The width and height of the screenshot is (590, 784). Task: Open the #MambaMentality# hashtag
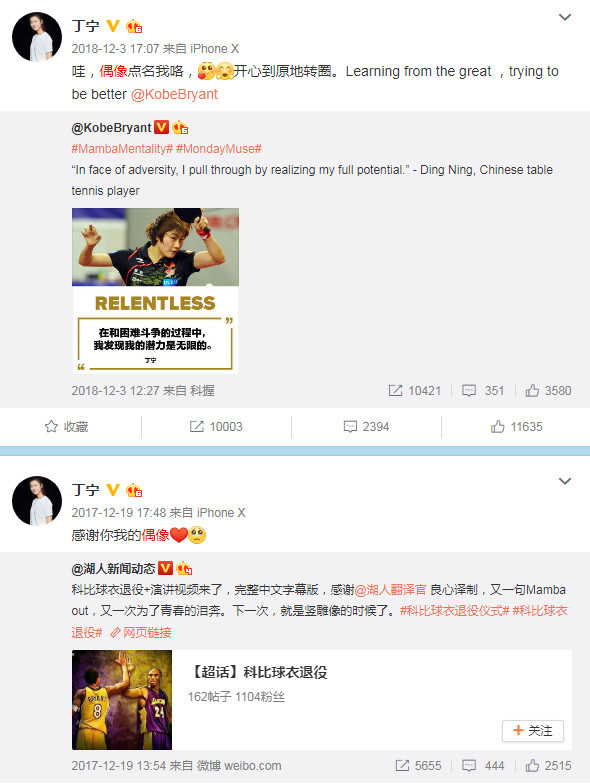[x=122, y=148]
